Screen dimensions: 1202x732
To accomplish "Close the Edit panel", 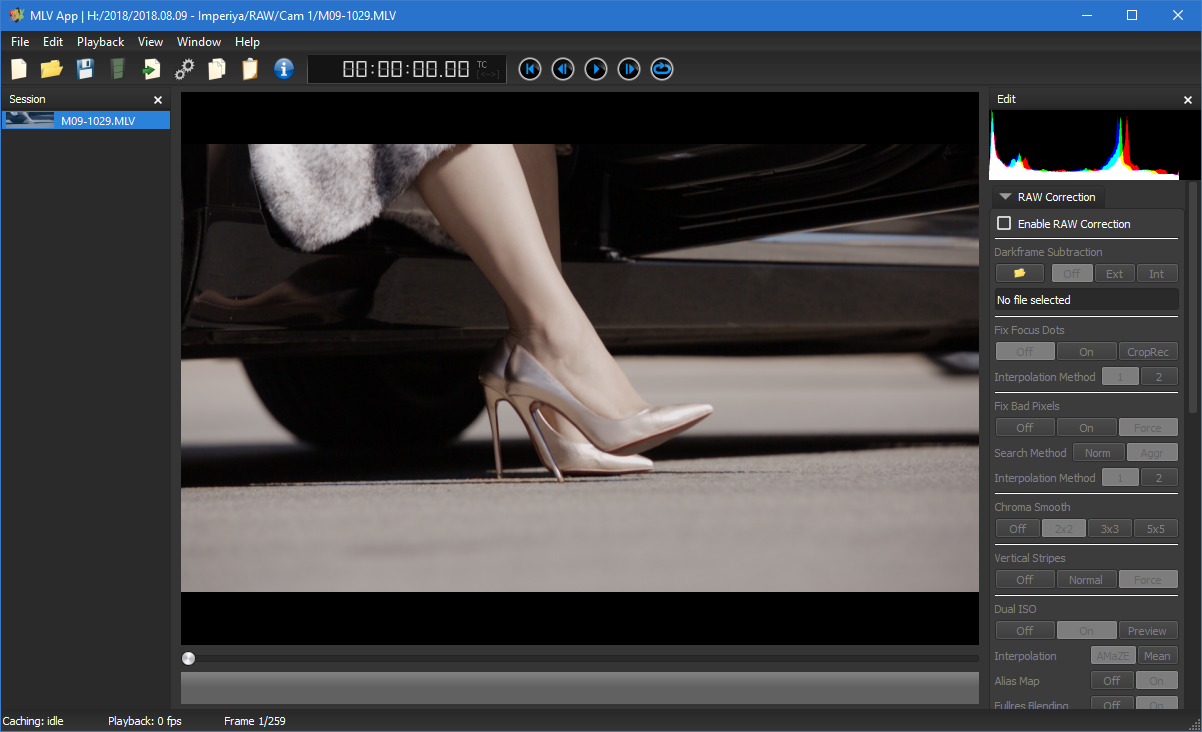I will click(x=1188, y=100).
